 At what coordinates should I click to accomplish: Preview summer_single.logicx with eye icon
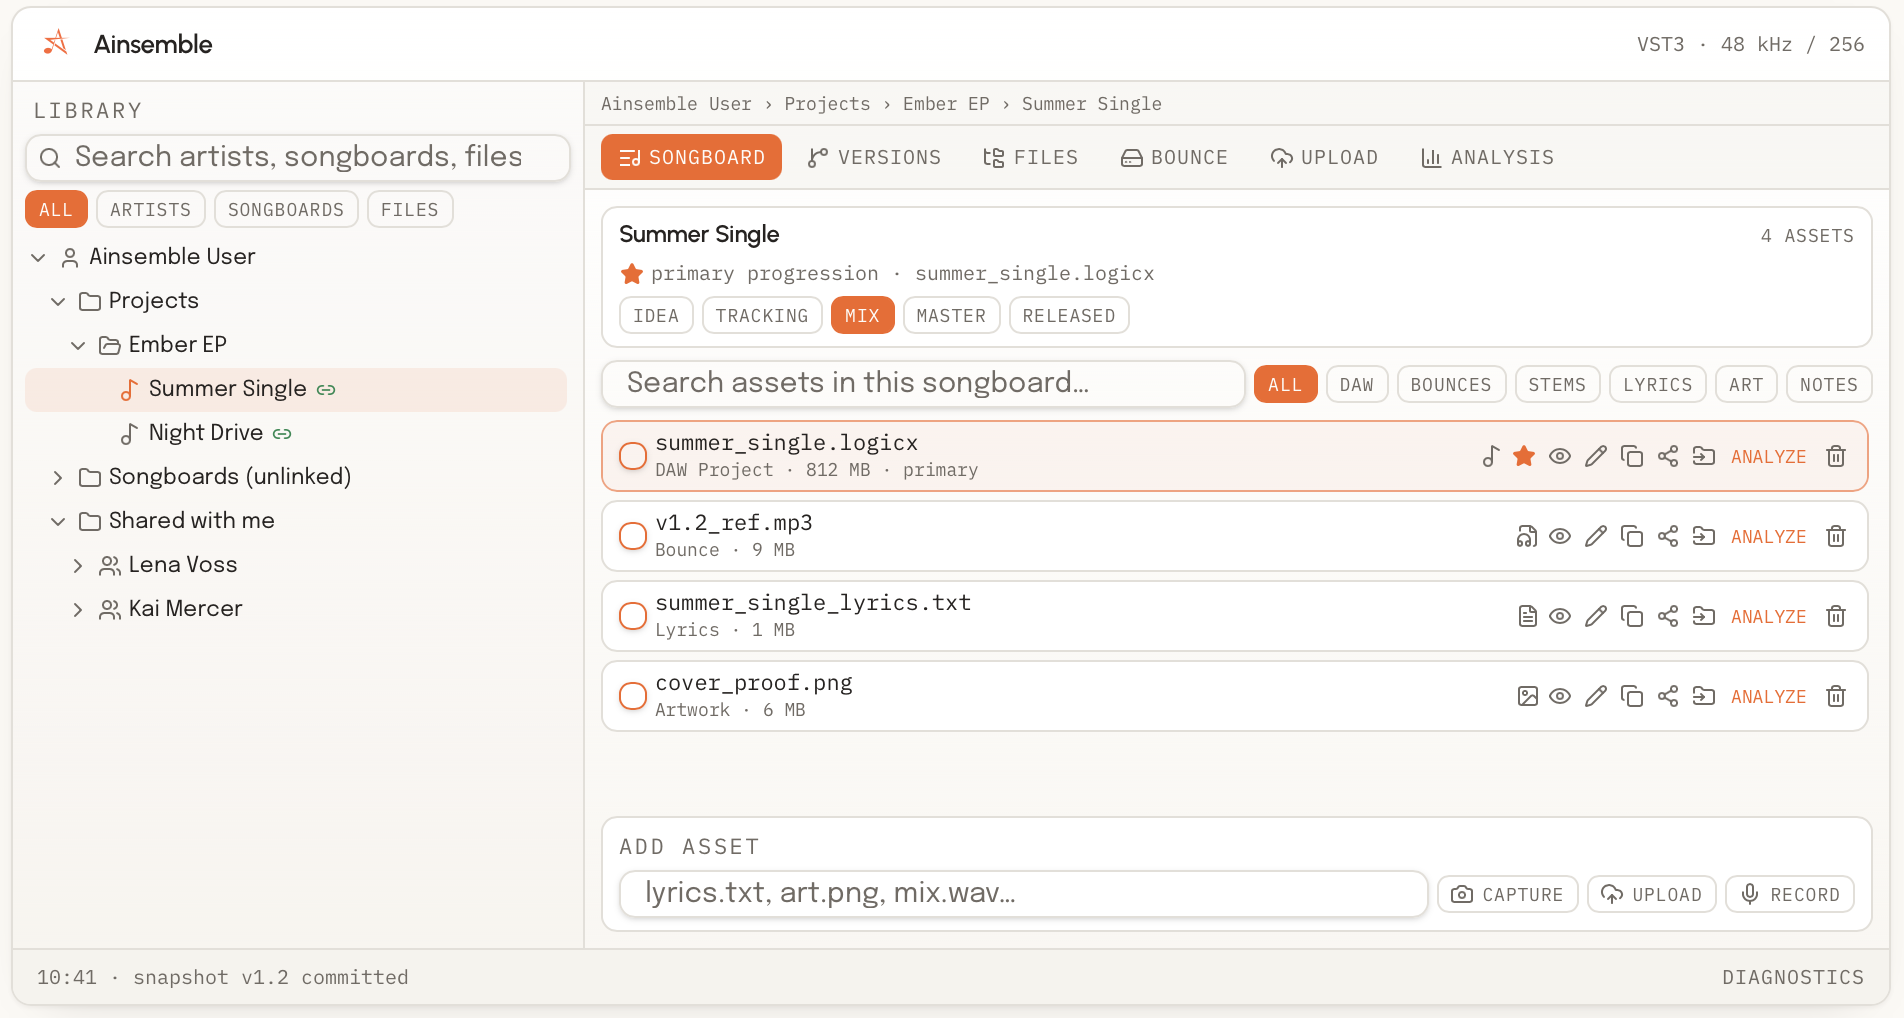(1560, 457)
